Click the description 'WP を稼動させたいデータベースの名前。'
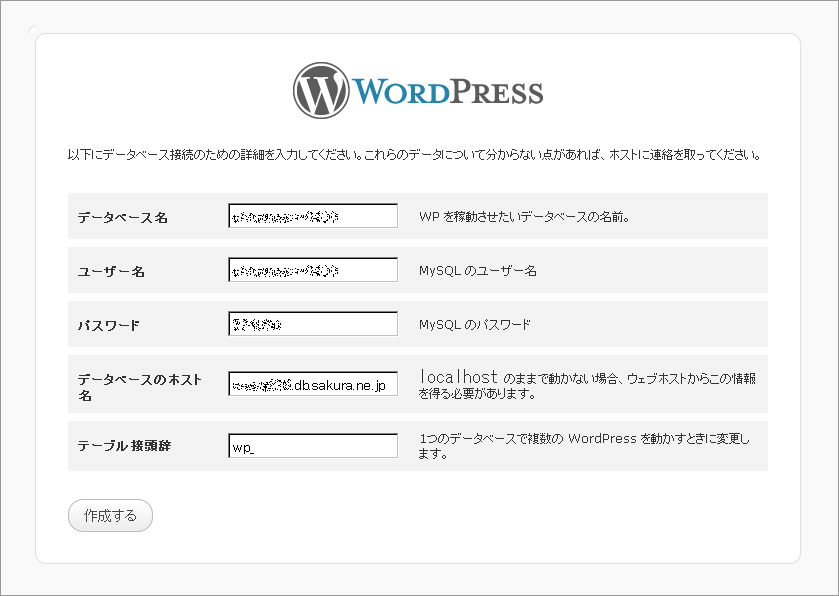This screenshot has width=839, height=596. click(524, 217)
